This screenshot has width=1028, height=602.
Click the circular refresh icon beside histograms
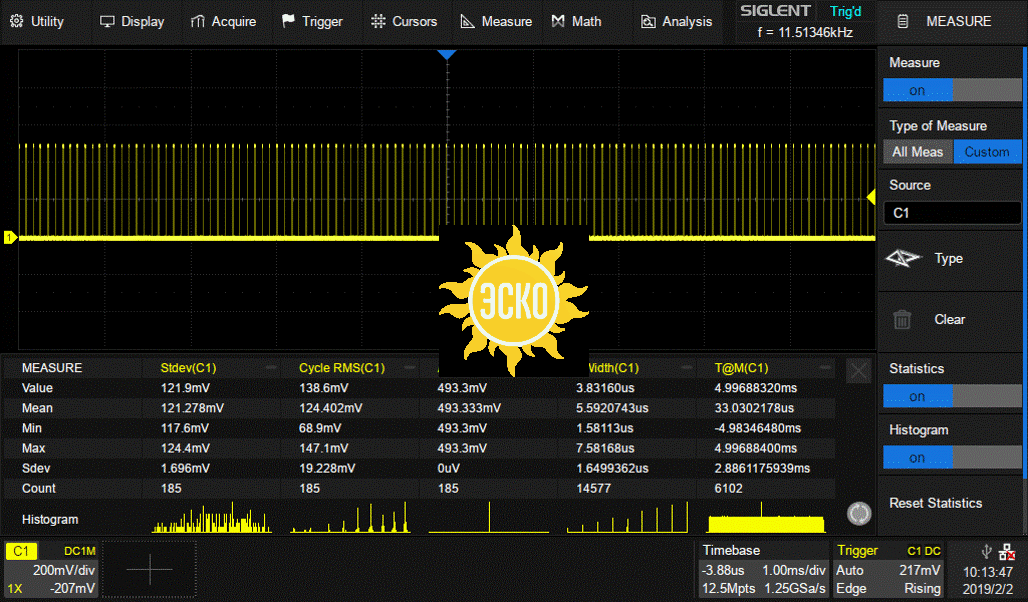pos(859,513)
